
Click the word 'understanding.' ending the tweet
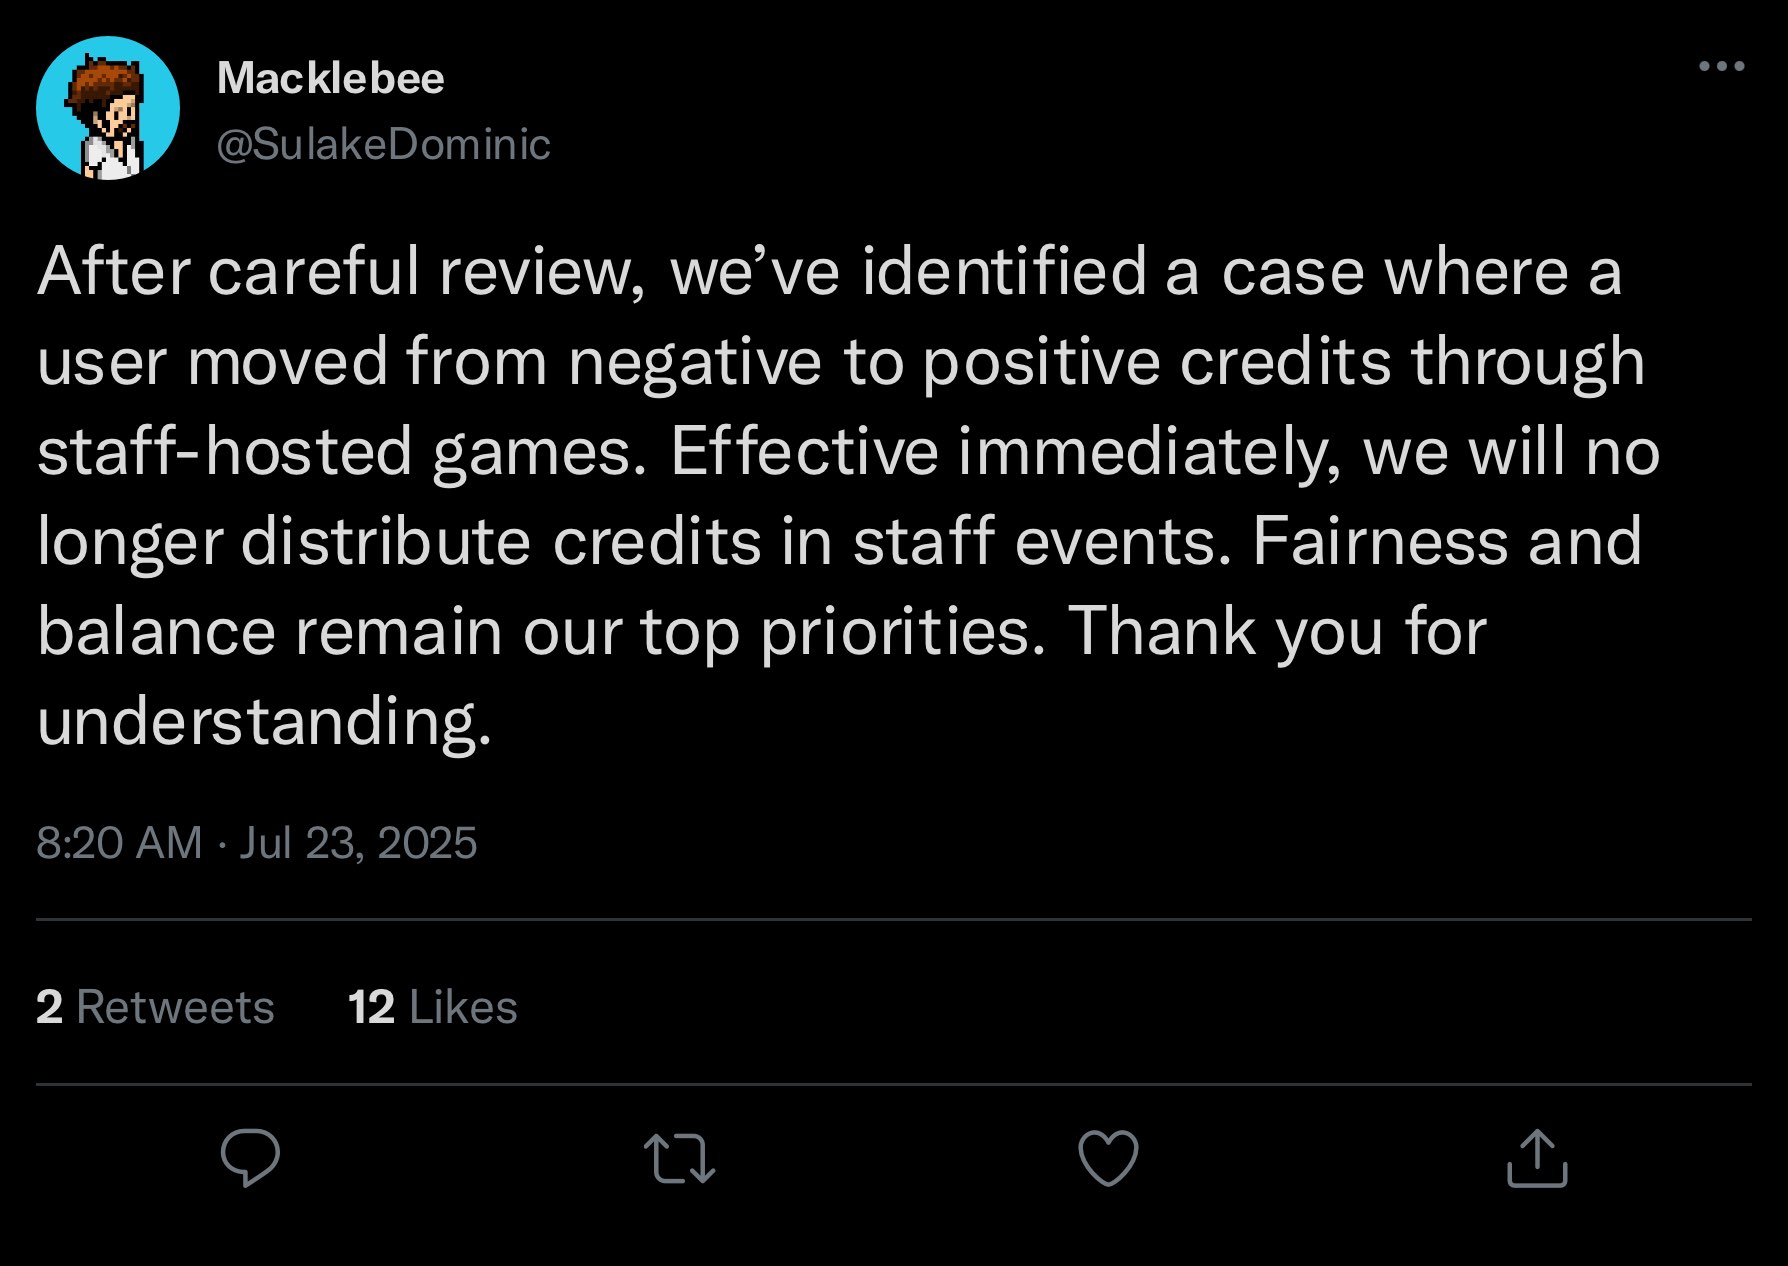264,722
